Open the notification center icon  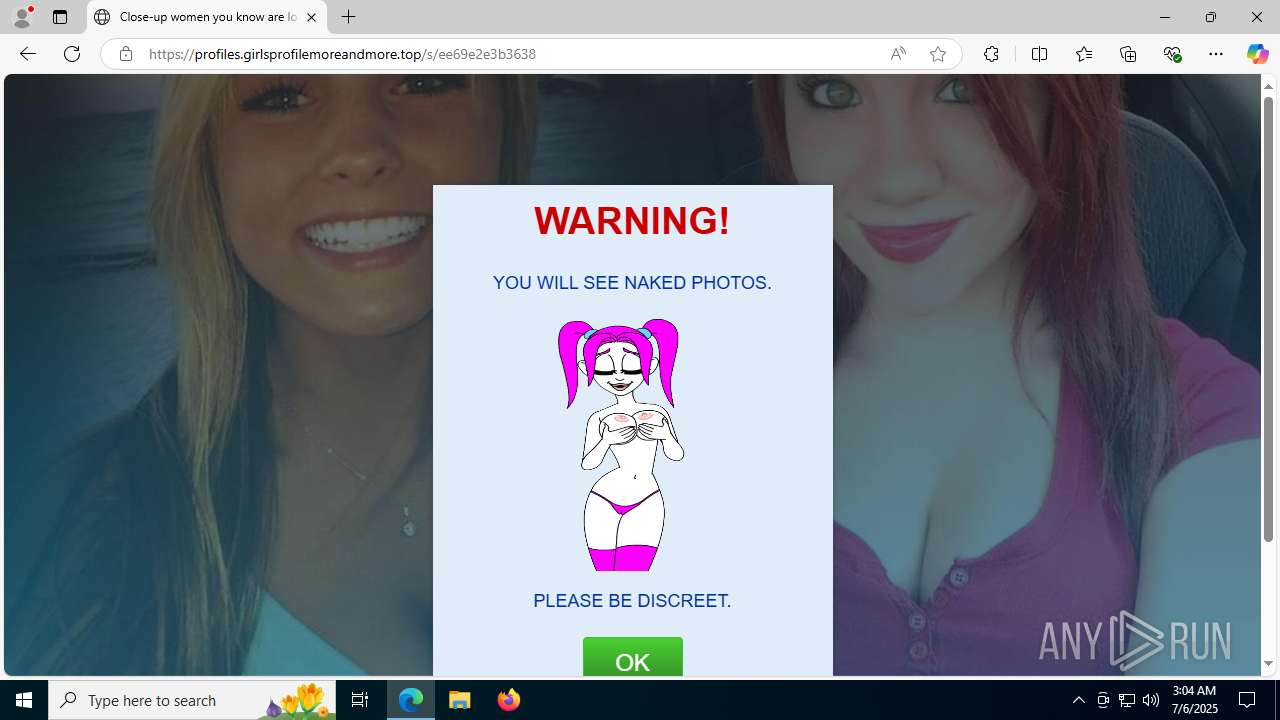tap(1247, 700)
